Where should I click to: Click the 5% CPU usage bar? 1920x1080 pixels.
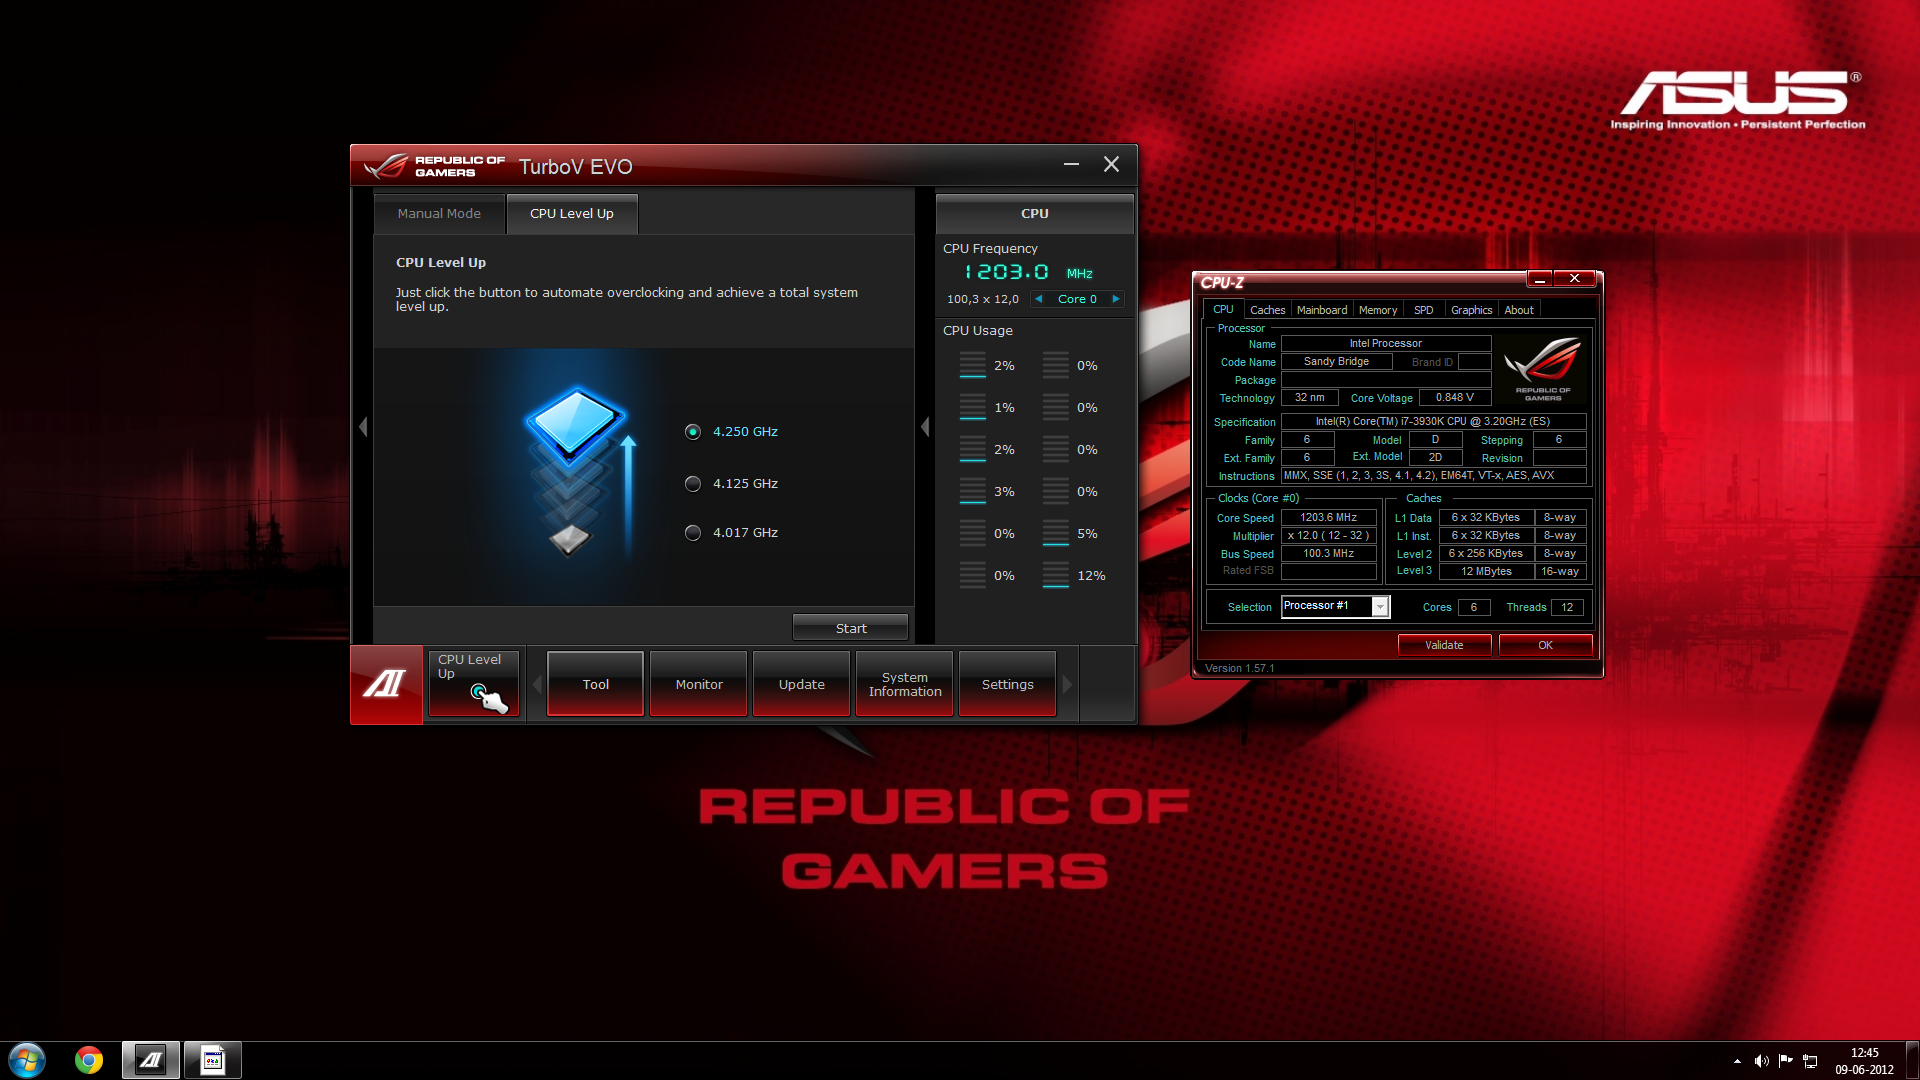coord(1056,534)
